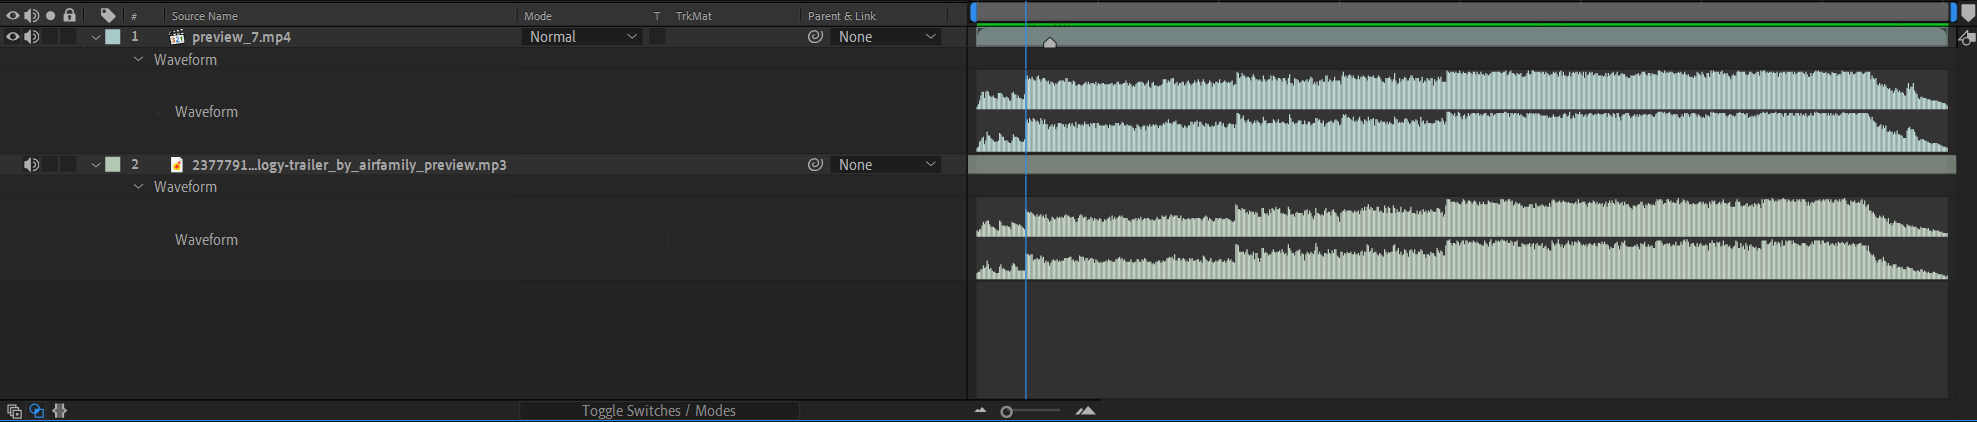1977x422 pixels.
Task: Click the timeline zoom slider handle
Action: click(x=1006, y=411)
